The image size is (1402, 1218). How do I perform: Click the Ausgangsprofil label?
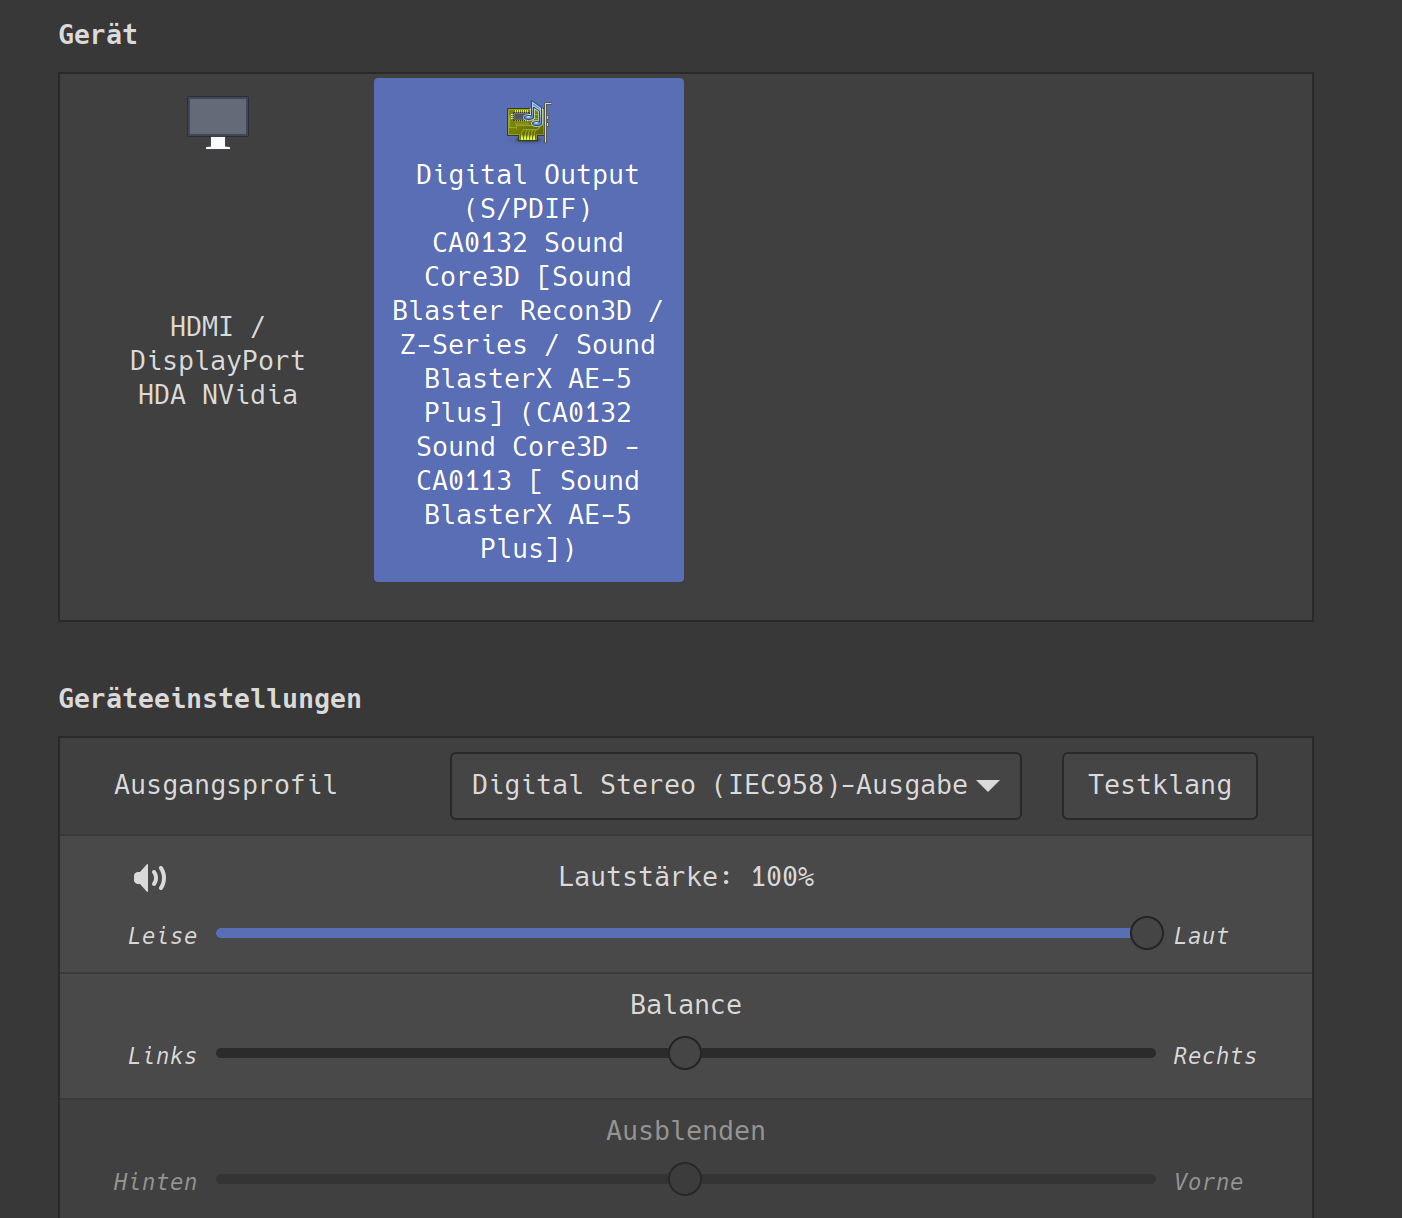225,785
